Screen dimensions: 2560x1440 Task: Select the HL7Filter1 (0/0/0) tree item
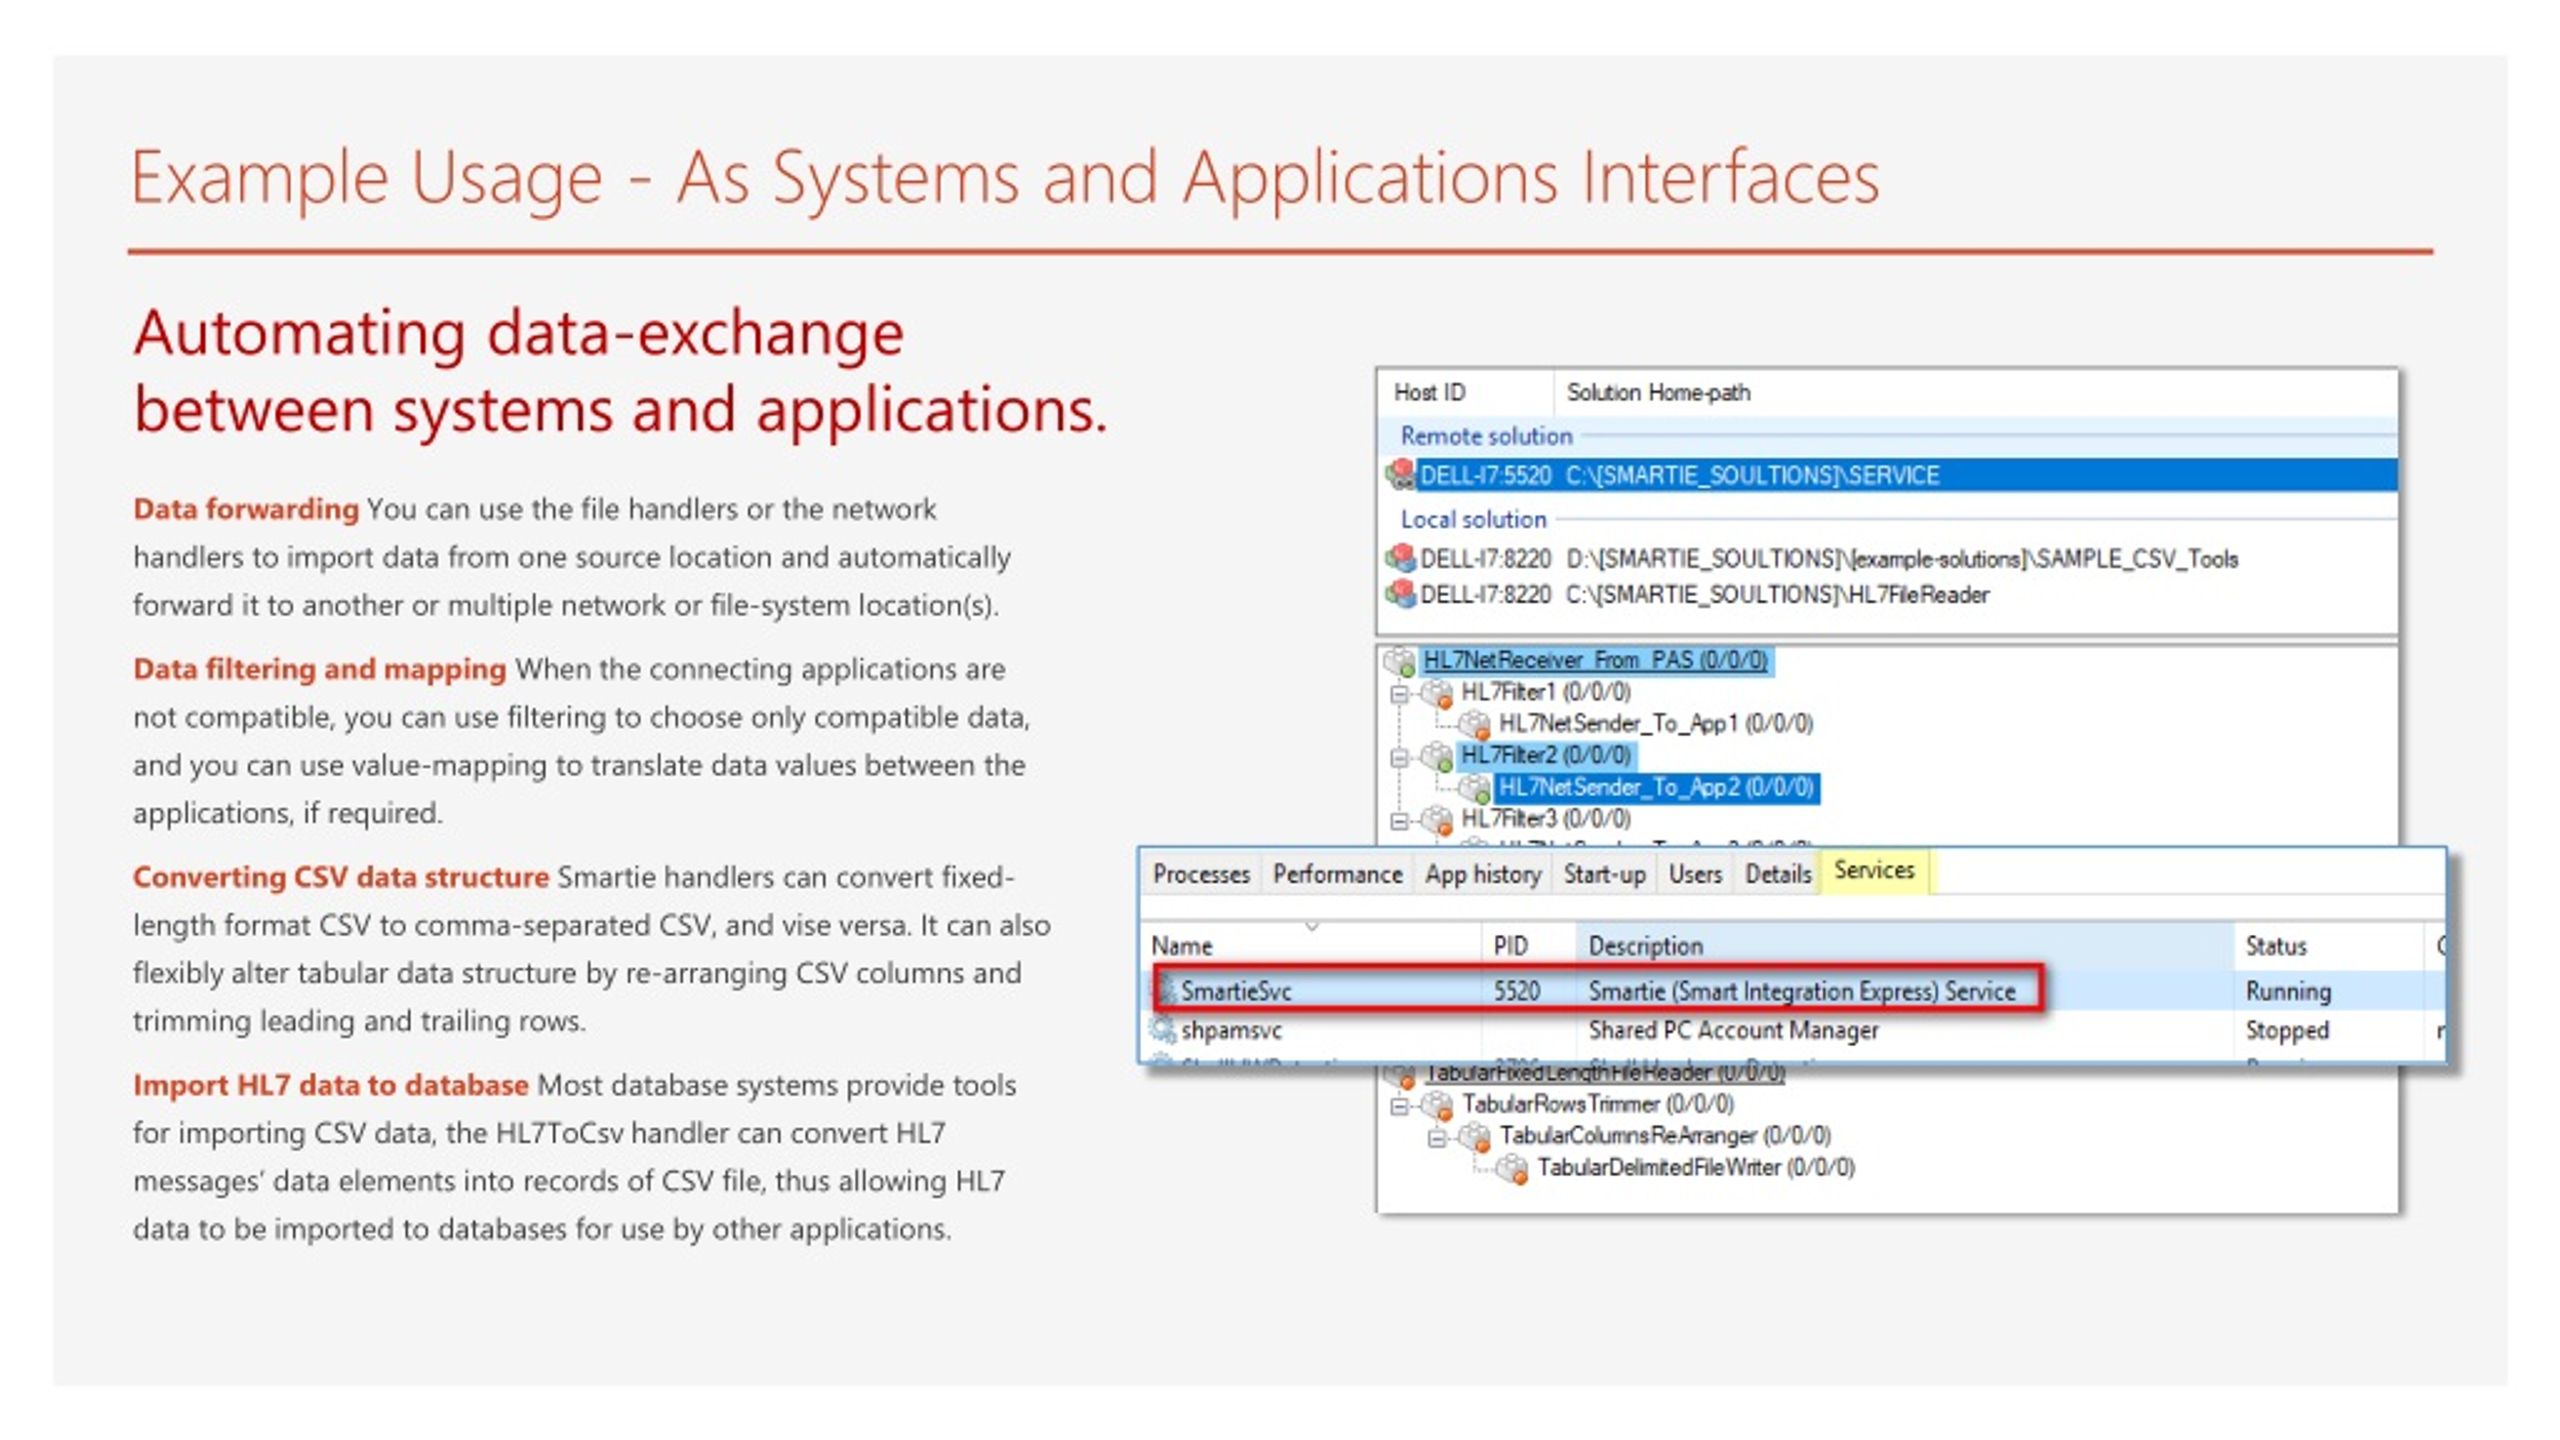tap(1546, 692)
